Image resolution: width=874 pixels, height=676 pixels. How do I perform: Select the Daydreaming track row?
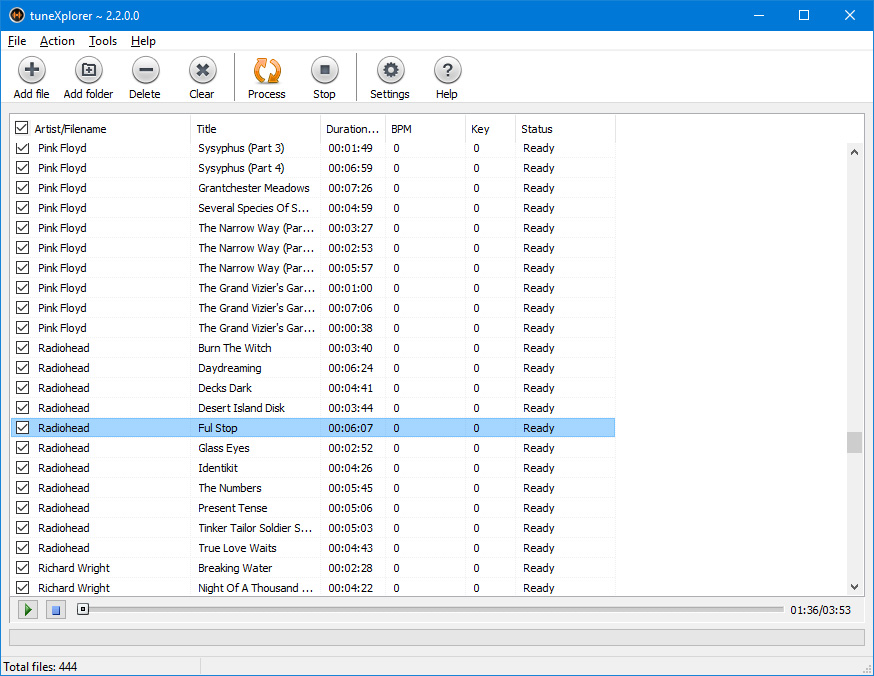tap(230, 368)
